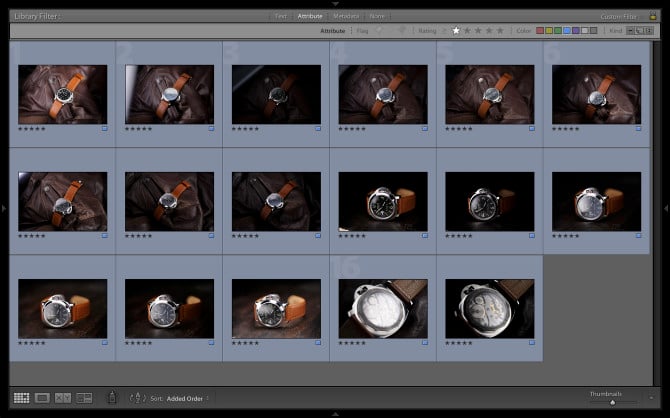Click the badge icon on thumbnail 1
Screen dimensions: 670x418
tap(105, 128)
